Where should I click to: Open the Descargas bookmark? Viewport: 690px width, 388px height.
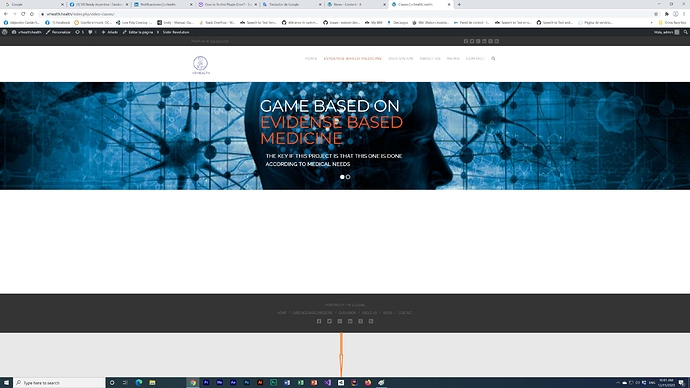[397, 22]
